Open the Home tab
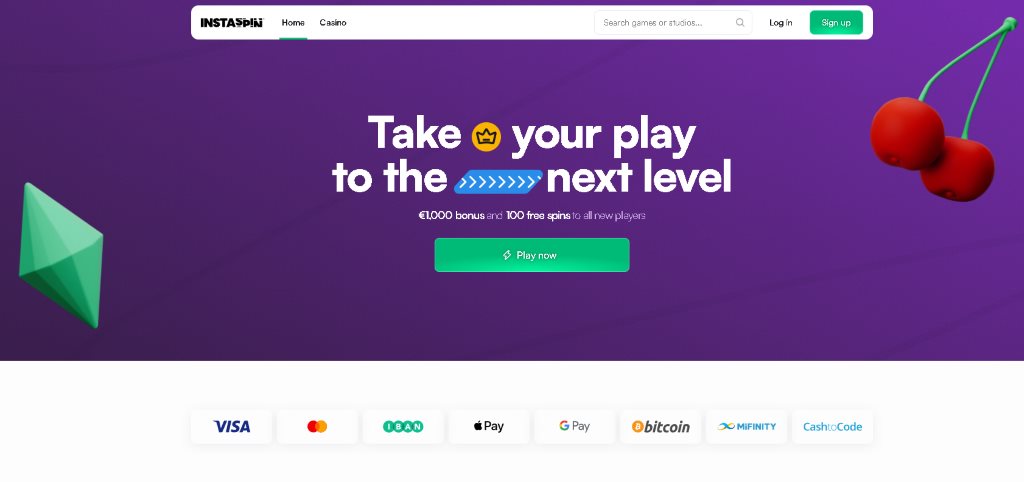The width and height of the screenshot is (1024, 482). (293, 23)
